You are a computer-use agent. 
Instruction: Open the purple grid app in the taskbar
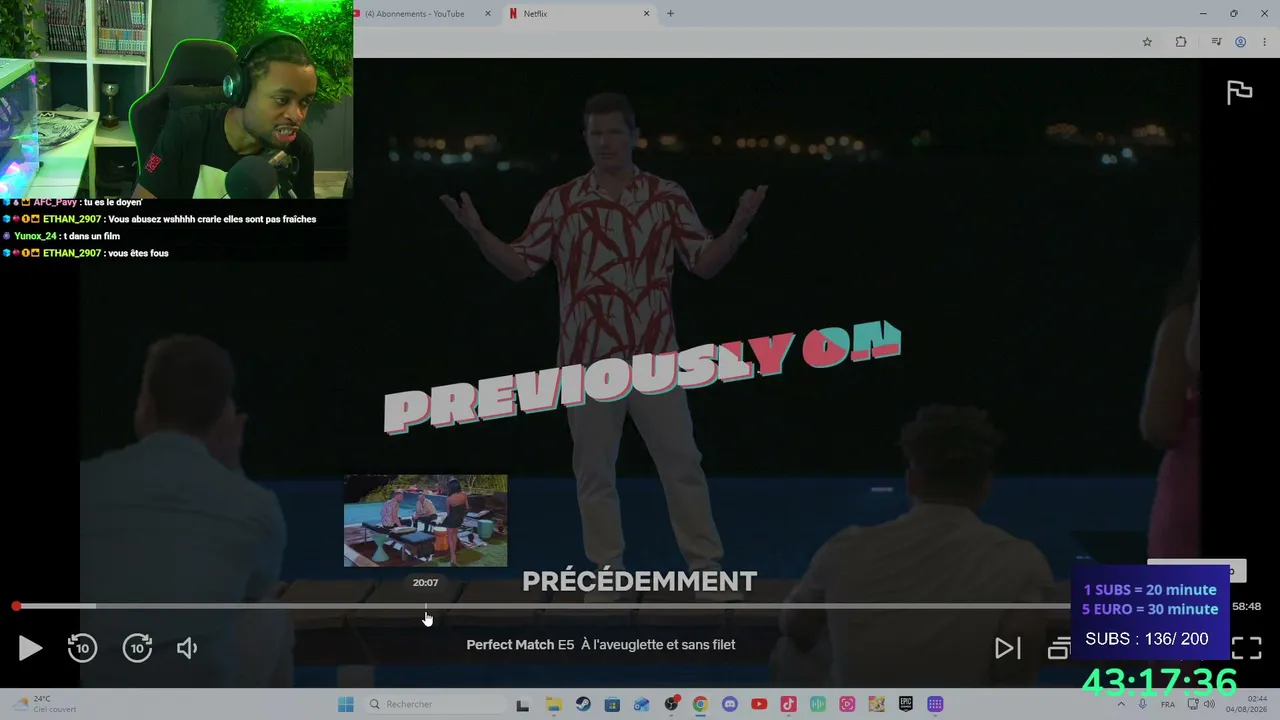pos(935,704)
